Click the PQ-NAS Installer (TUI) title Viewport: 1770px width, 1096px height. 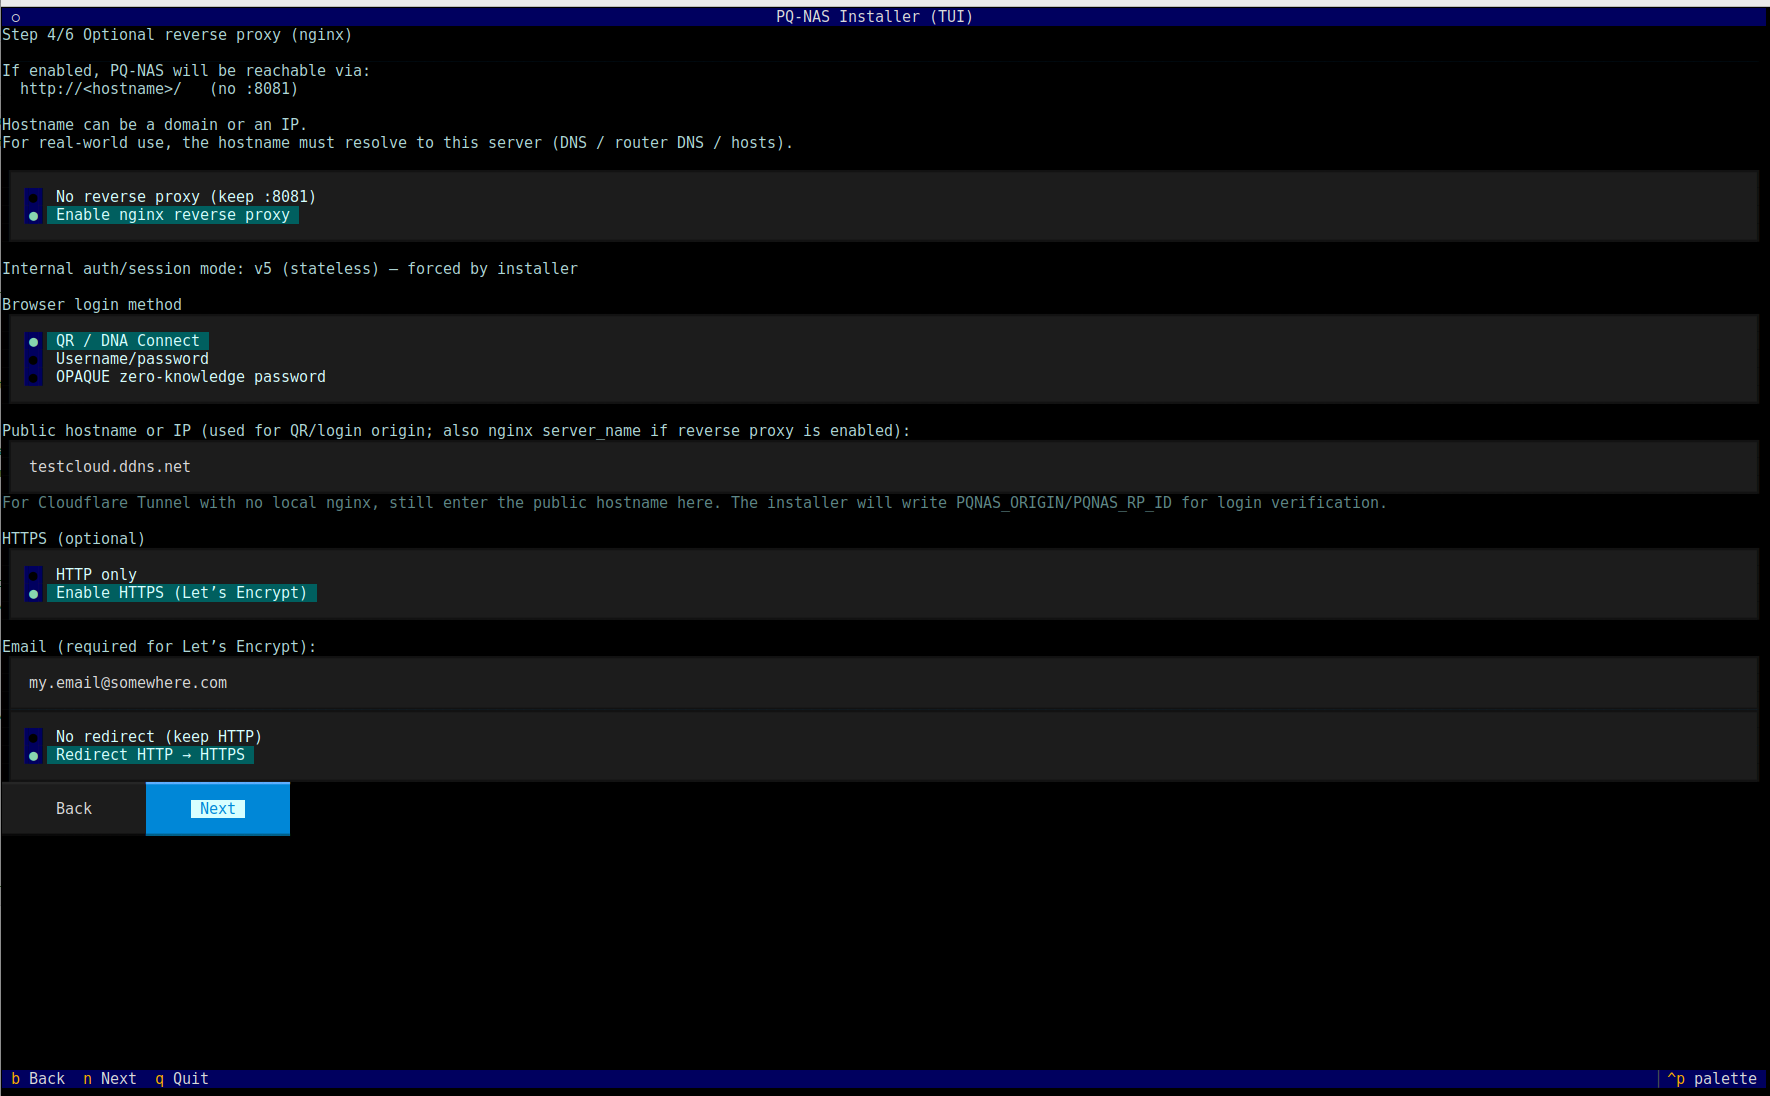[875, 17]
